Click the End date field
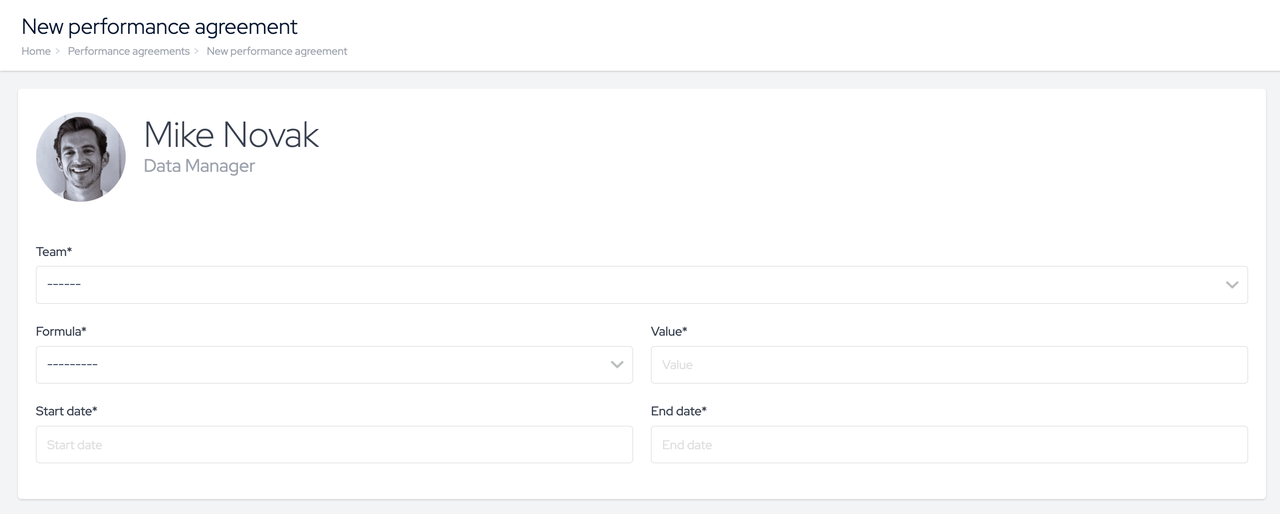 click(949, 445)
